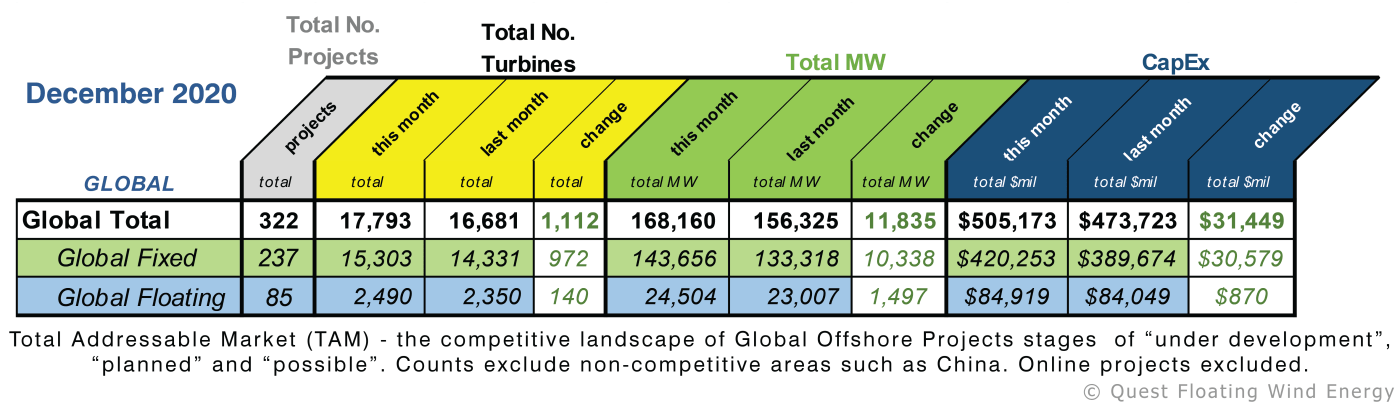Click the green Total MW heading
Image resolution: width=1400 pixels, height=415 pixels.
[x=835, y=62]
